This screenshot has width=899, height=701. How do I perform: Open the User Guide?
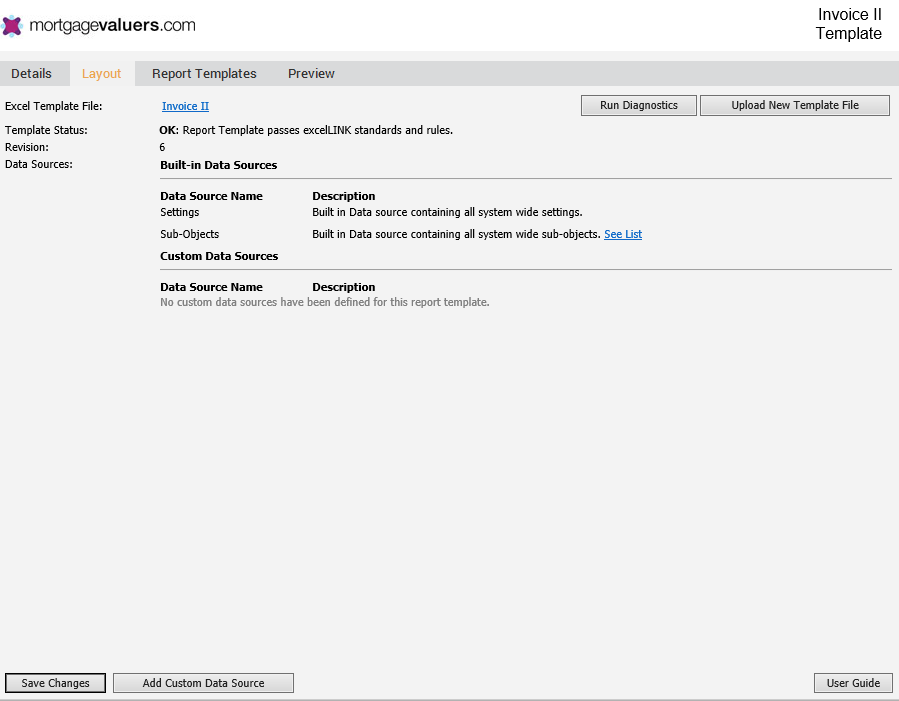tap(853, 683)
